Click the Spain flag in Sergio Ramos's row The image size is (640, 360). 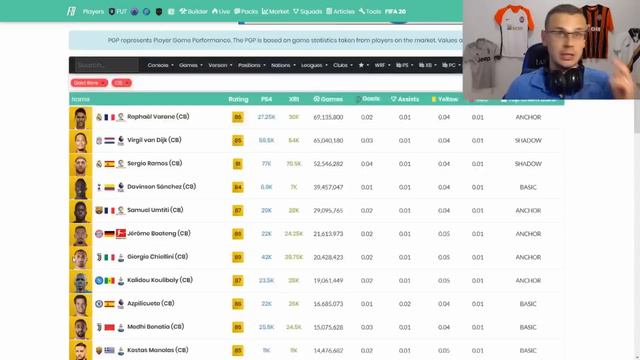[x=109, y=164]
